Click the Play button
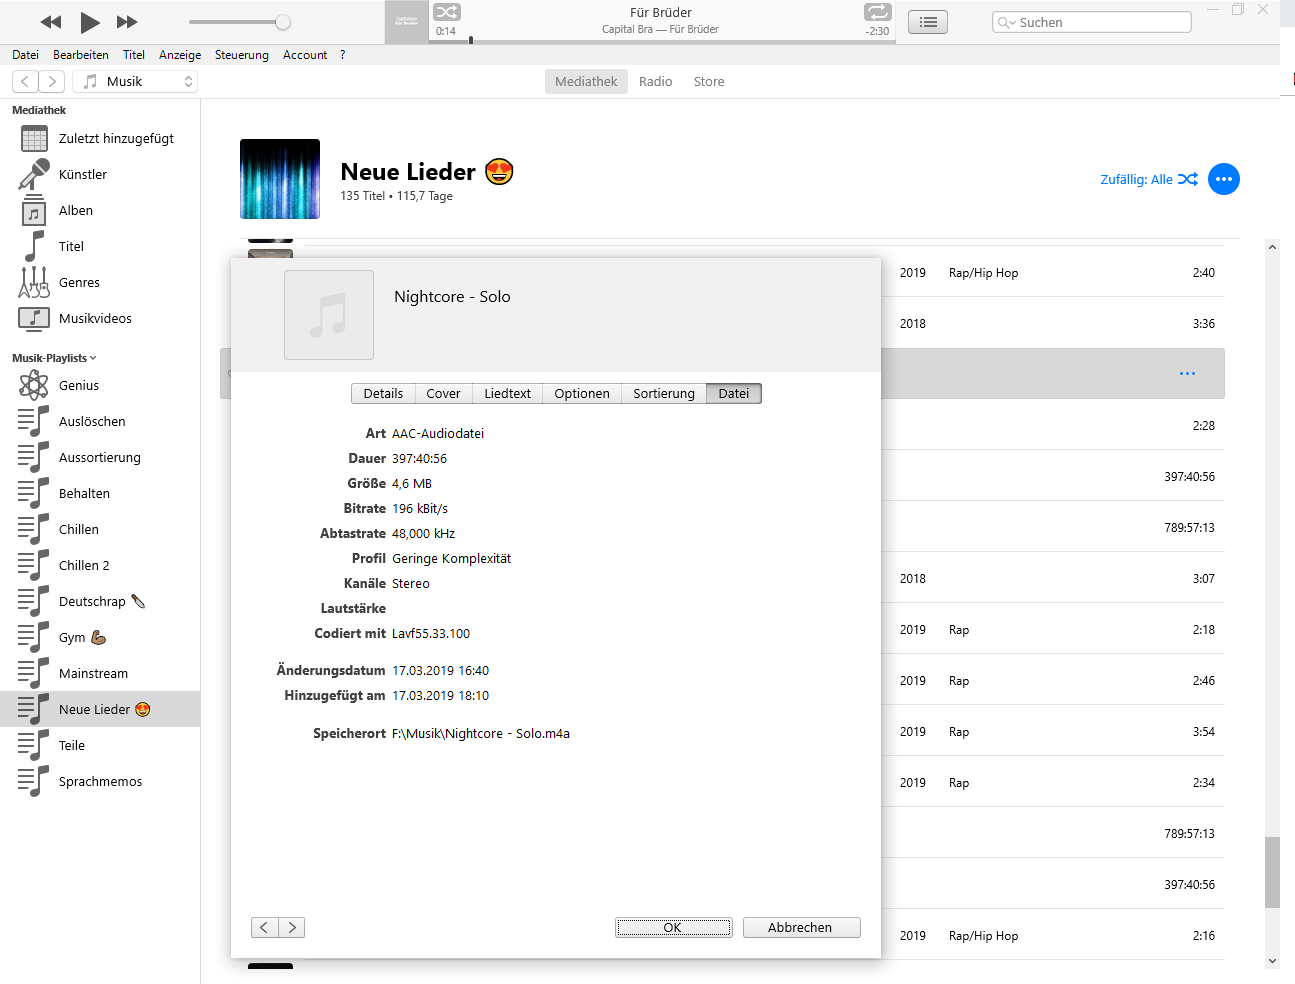Image resolution: width=1295 pixels, height=984 pixels. 89,22
